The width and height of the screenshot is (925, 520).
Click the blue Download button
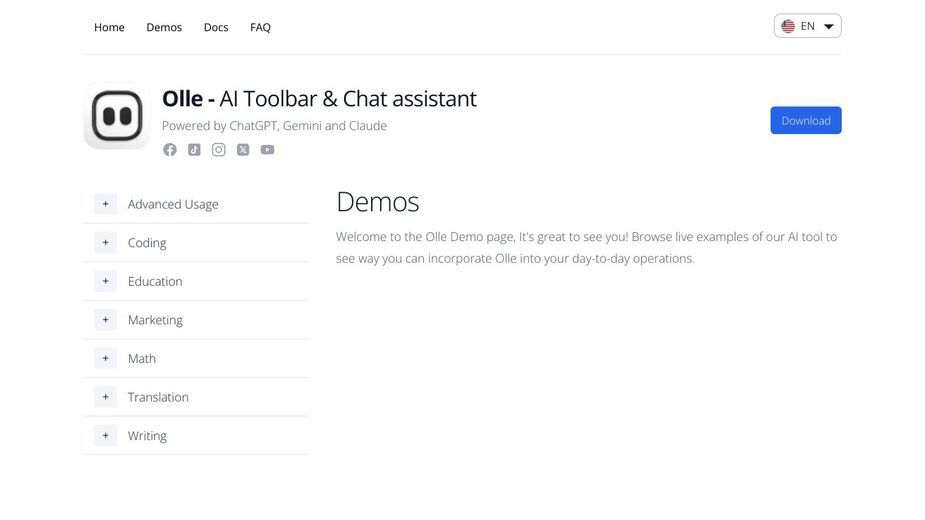point(806,120)
